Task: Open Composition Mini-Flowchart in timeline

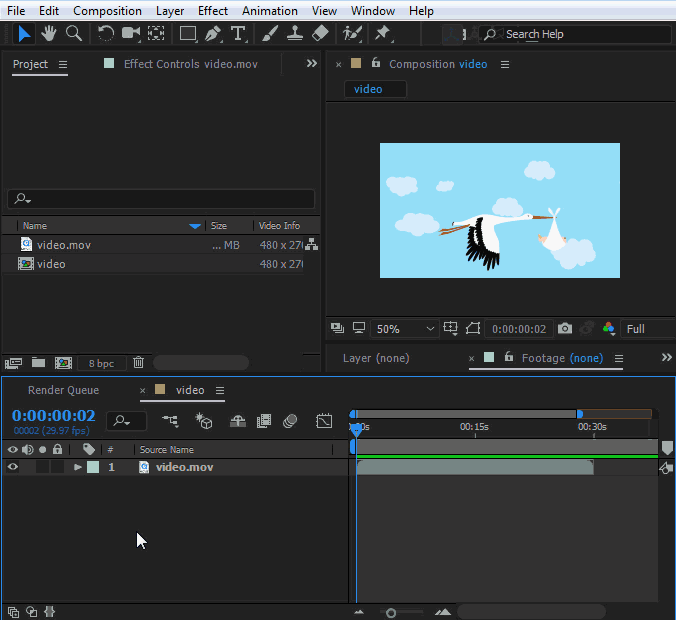Action: 171,421
